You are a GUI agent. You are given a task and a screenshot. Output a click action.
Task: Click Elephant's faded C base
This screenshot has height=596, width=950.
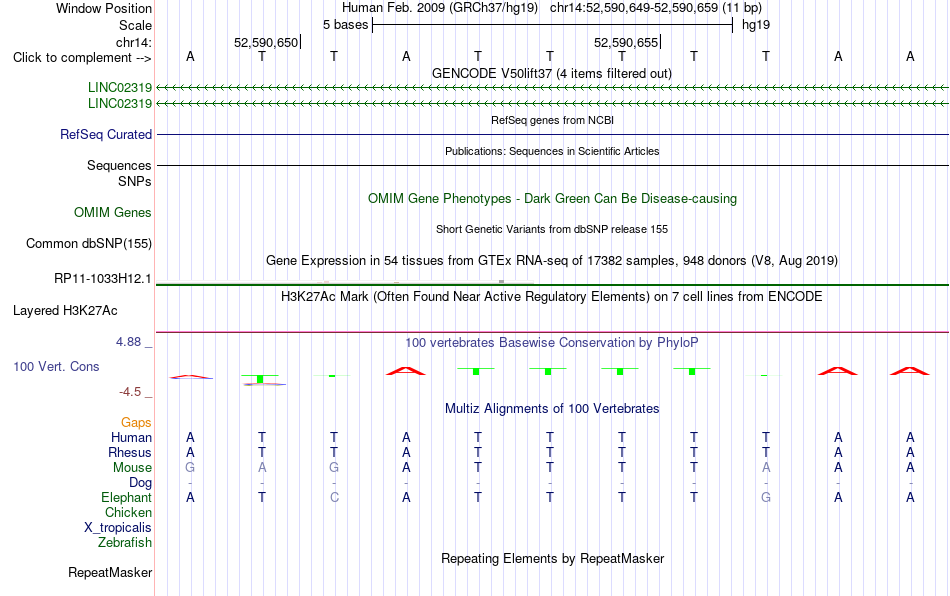334,497
